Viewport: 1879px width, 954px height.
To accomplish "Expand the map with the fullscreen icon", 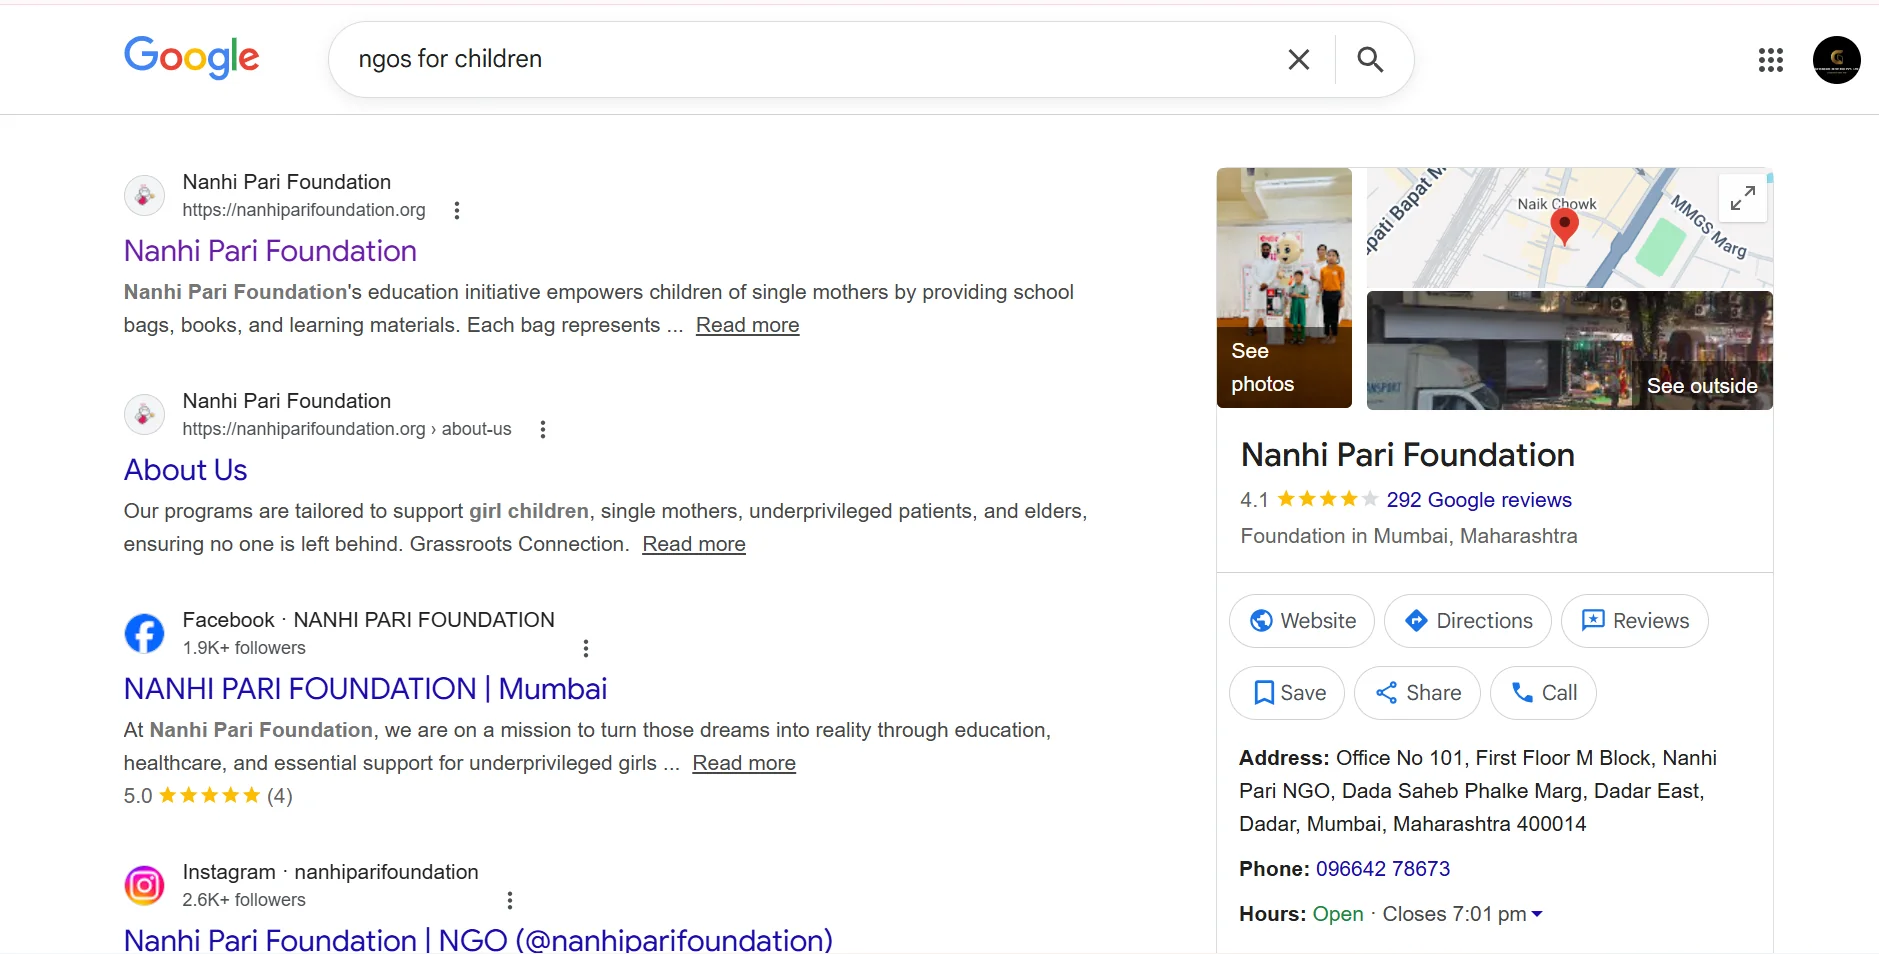I will click(x=1743, y=198).
